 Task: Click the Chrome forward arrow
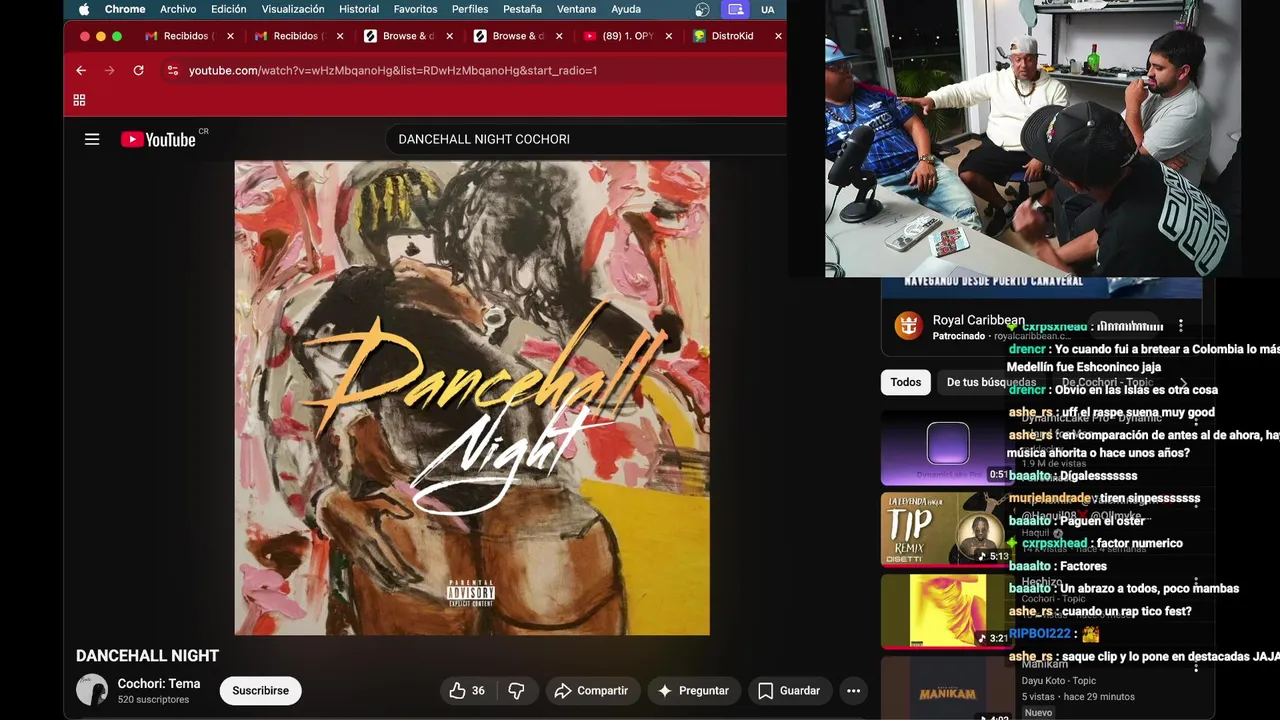[x=110, y=70]
